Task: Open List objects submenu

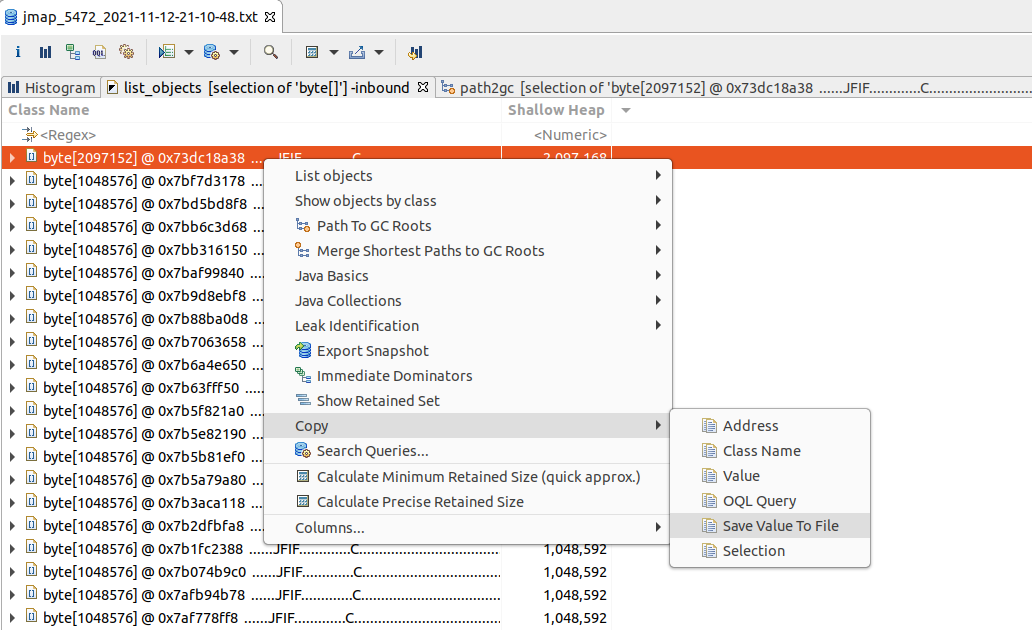Action: coord(468,176)
